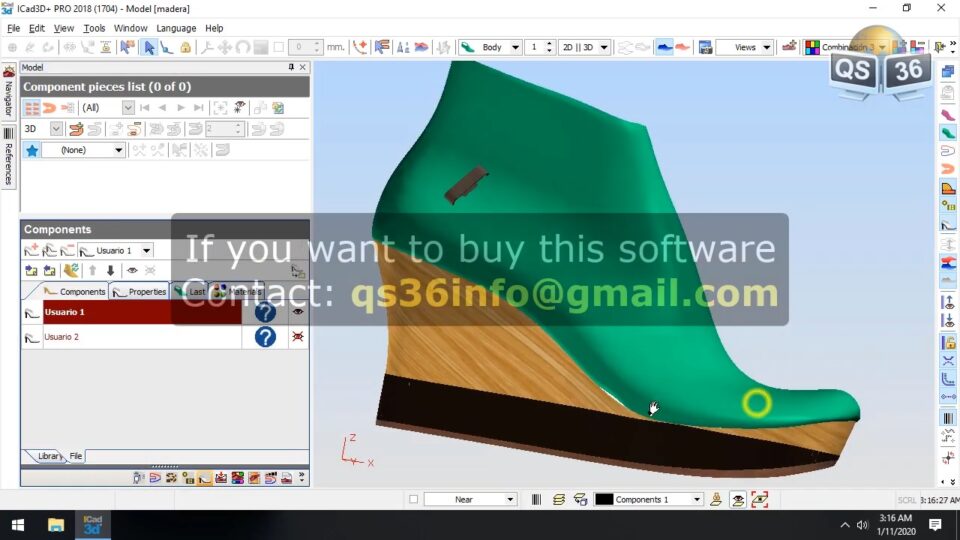Toggle the eye icon in bottom status toolbar
The width and height of the screenshot is (960, 540).
pos(738,500)
